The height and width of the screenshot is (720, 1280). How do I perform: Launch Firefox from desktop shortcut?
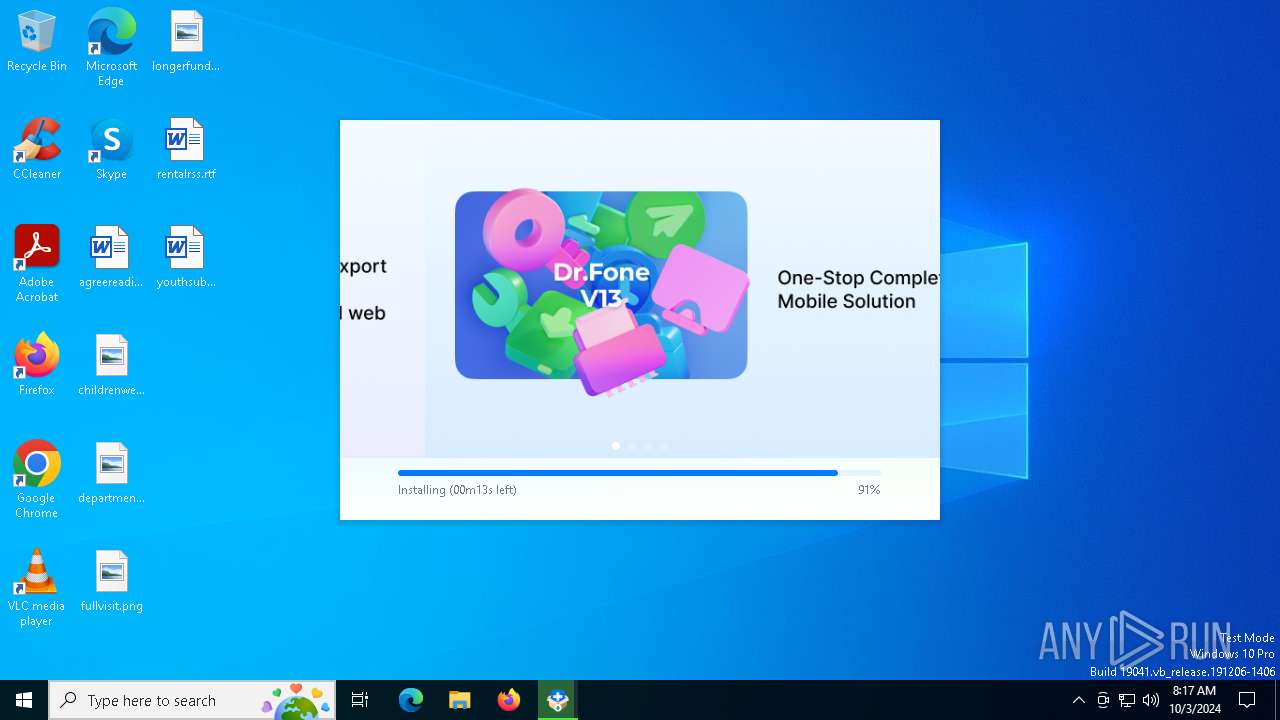tap(37, 366)
